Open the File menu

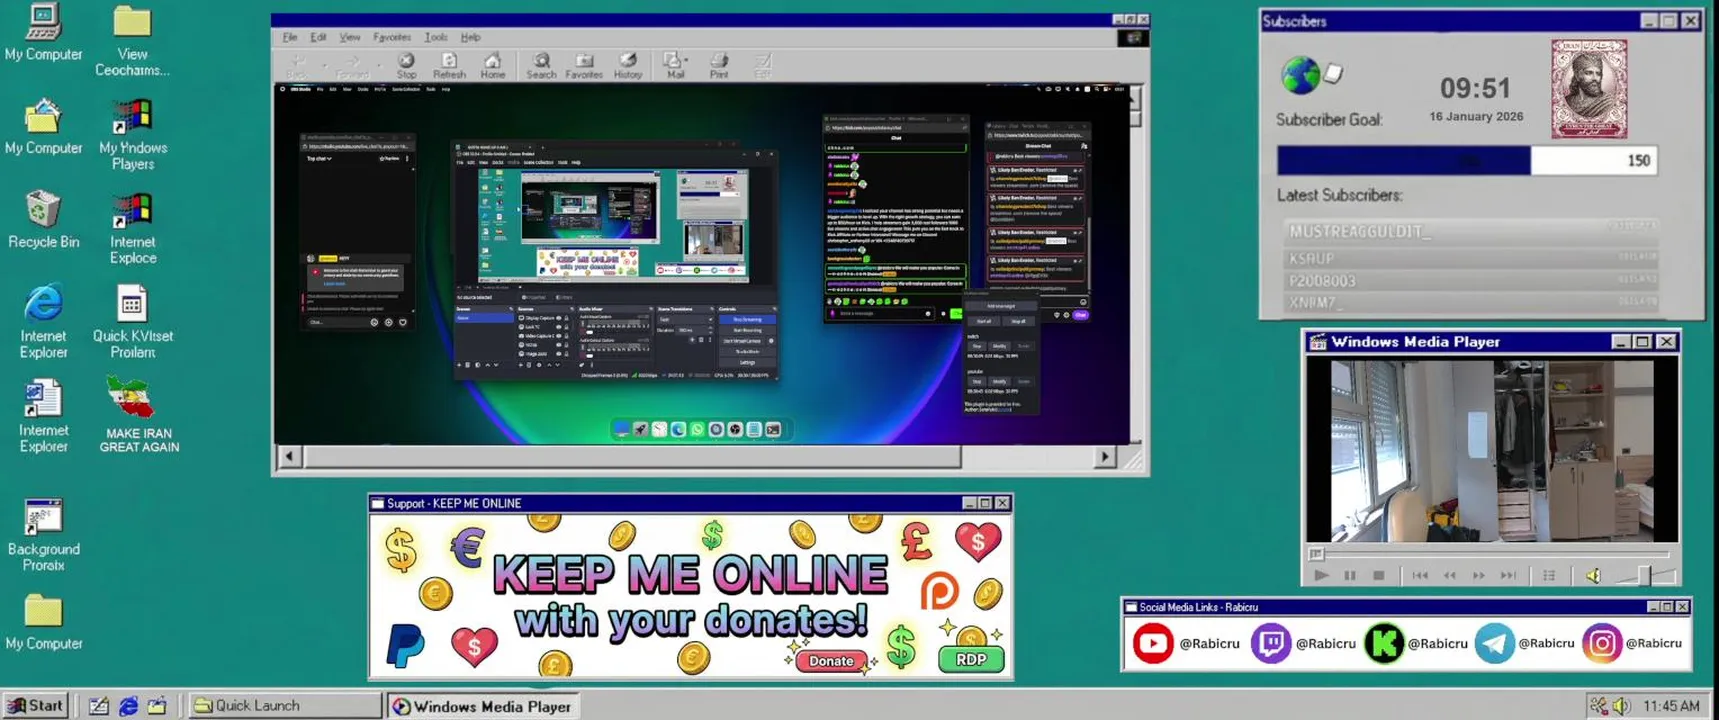click(290, 37)
